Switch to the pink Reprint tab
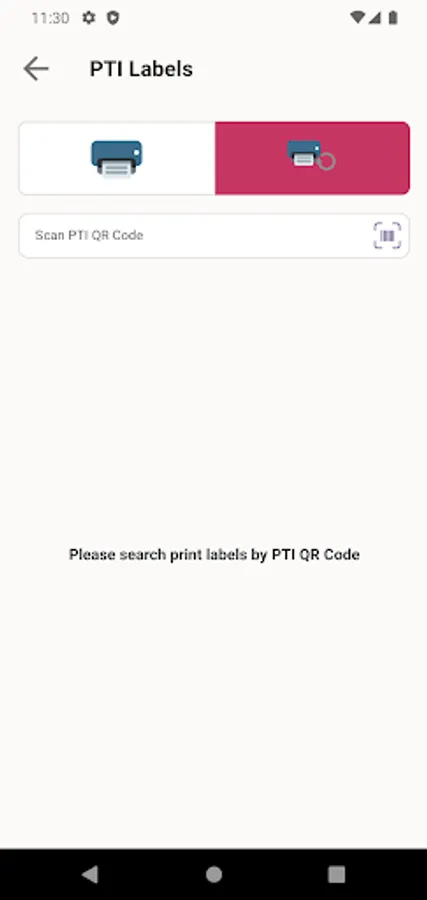427x900 pixels. (x=312, y=158)
